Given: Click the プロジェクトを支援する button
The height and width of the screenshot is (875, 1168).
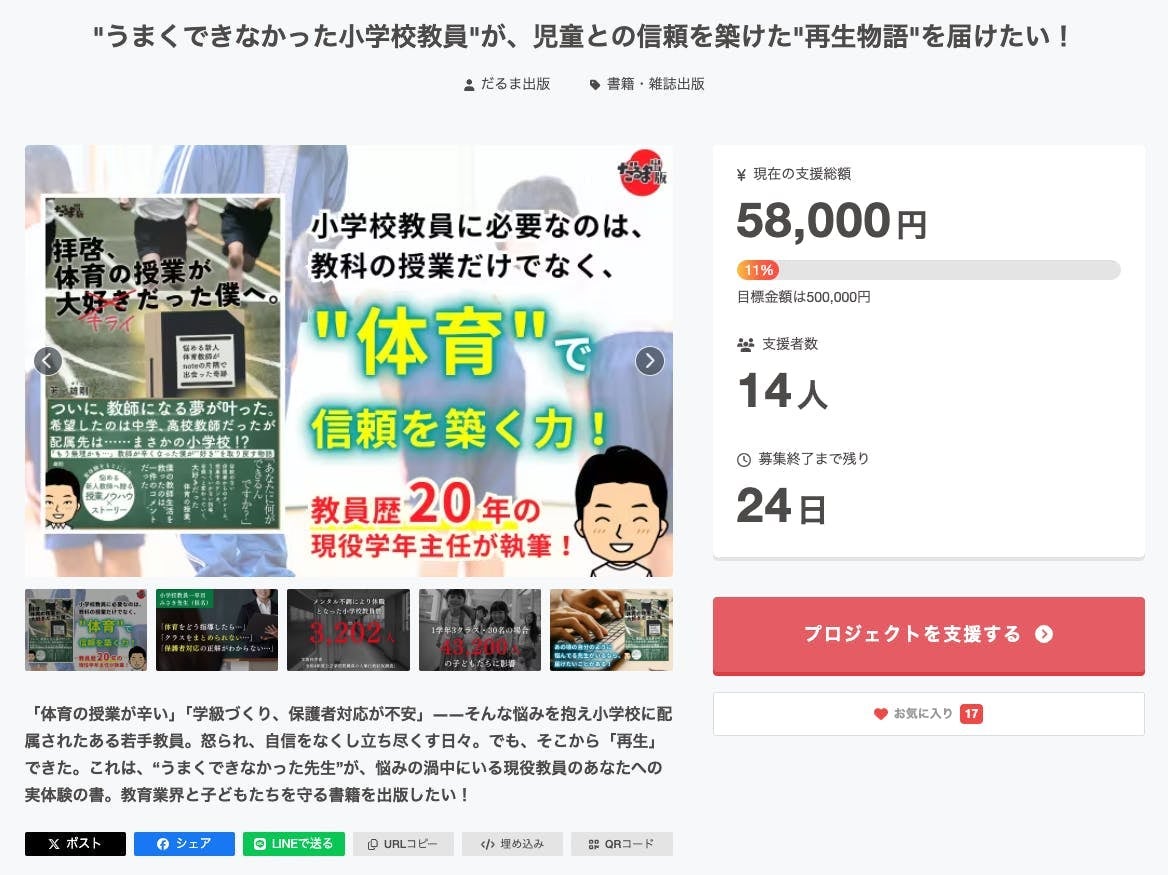Looking at the screenshot, I should point(928,635).
